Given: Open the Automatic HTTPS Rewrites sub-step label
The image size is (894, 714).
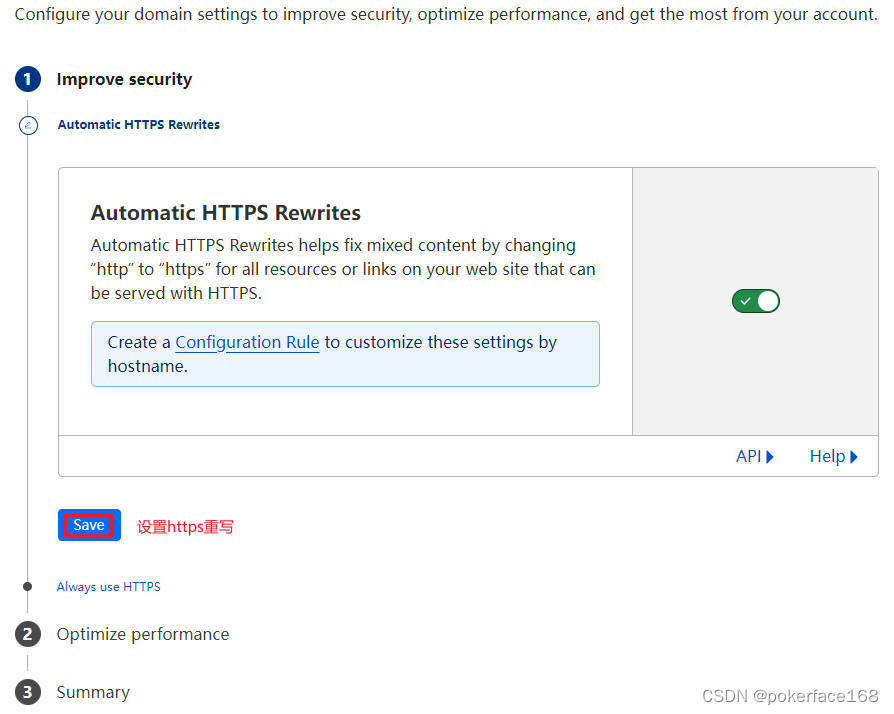Looking at the screenshot, I should click(138, 125).
